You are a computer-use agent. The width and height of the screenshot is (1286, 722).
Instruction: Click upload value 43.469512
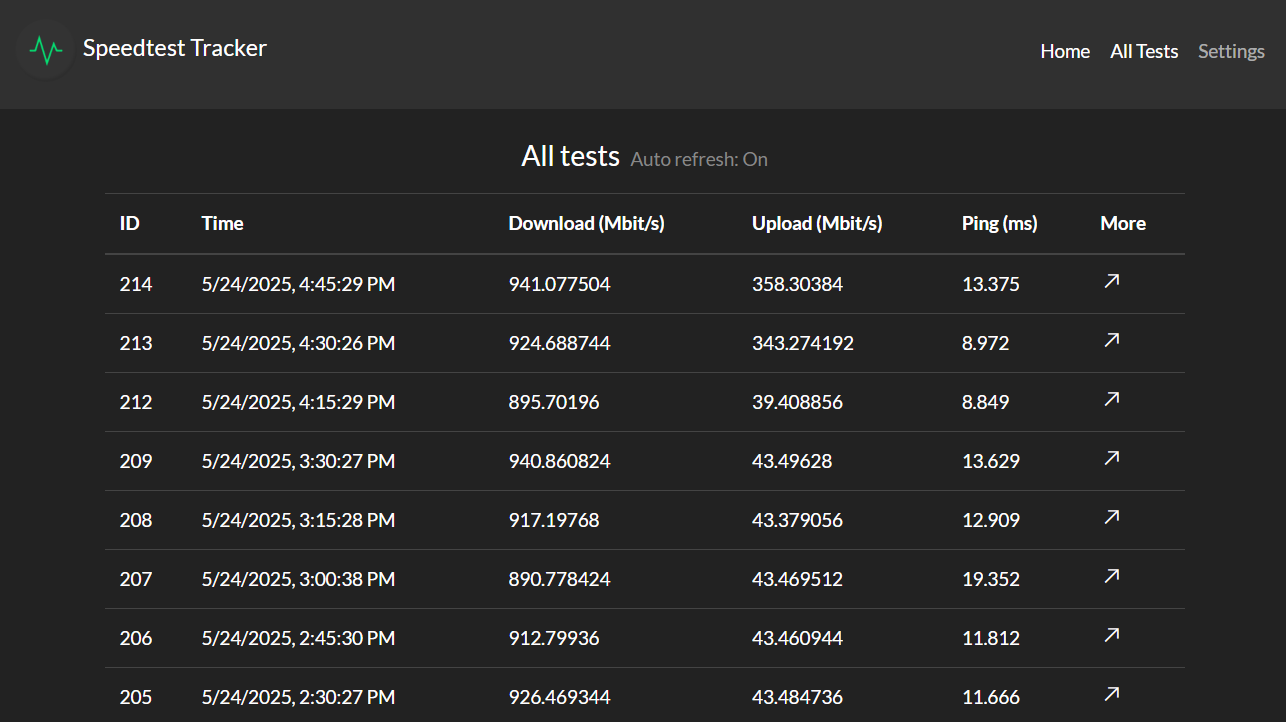(x=797, y=579)
